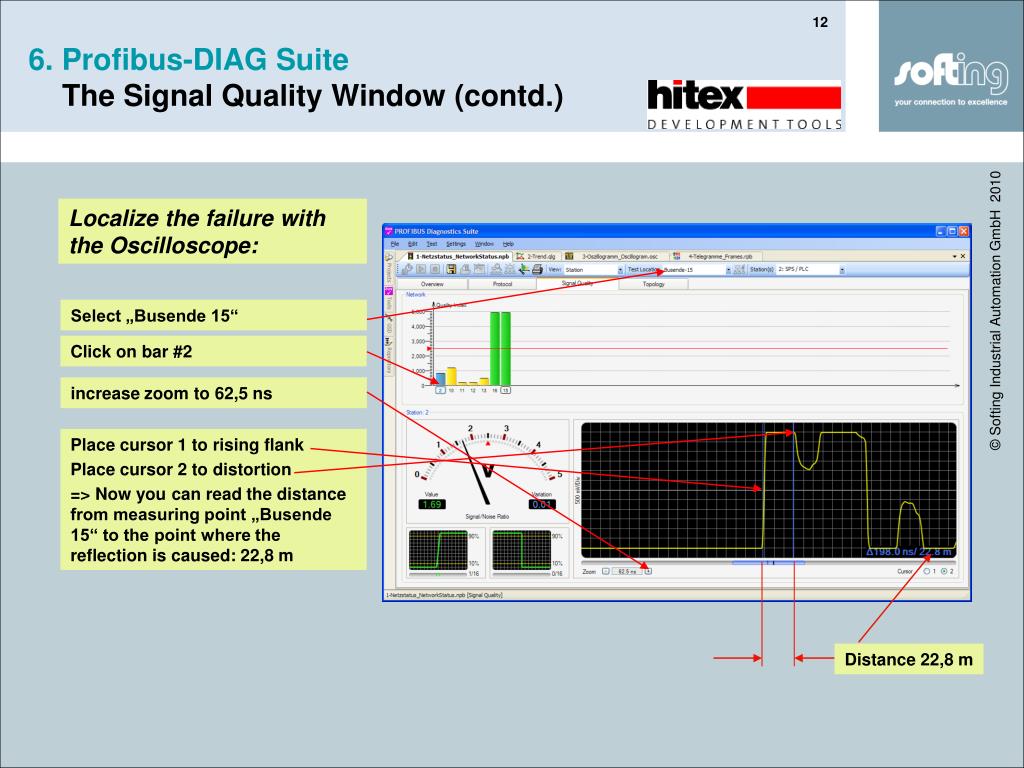The height and width of the screenshot is (768, 1024).
Task: Click zoom-in plus button beside 62.5 ns
Action: (648, 571)
